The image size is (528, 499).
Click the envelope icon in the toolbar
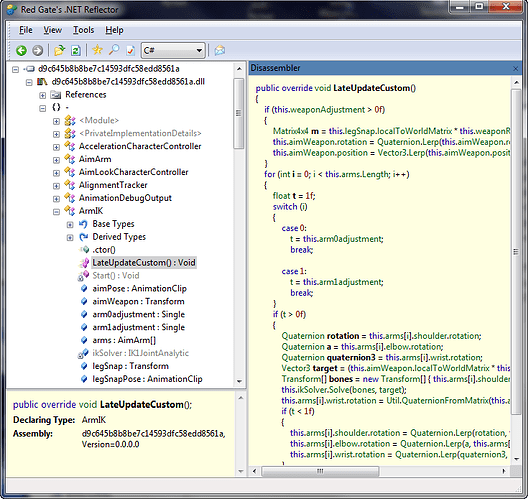coord(220,51)
